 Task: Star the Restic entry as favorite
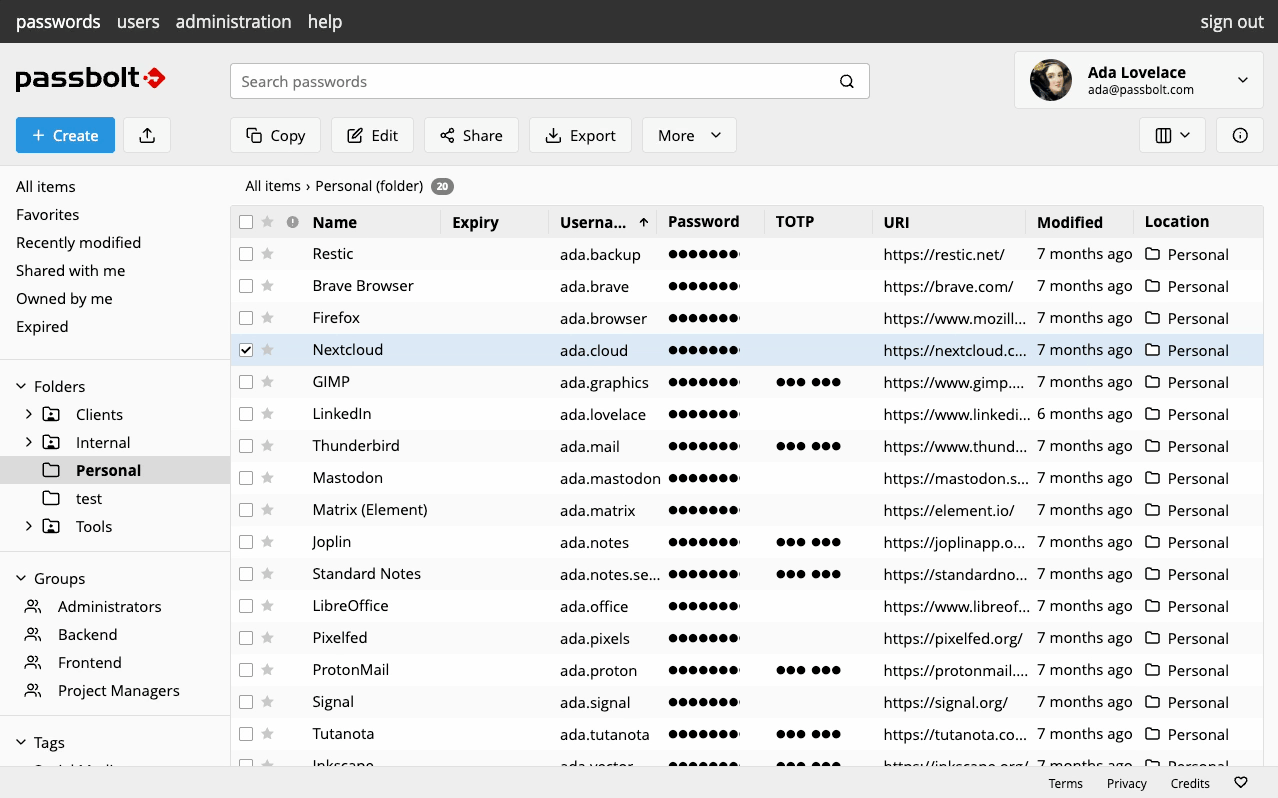tap(267, 254)
